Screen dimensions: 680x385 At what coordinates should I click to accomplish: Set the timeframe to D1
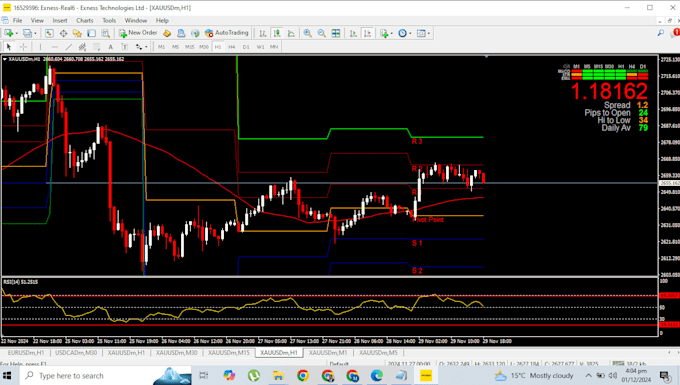point(246,47)
